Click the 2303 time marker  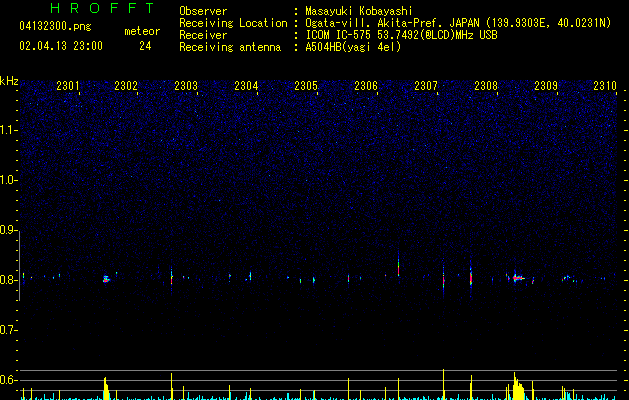[186, 85]
